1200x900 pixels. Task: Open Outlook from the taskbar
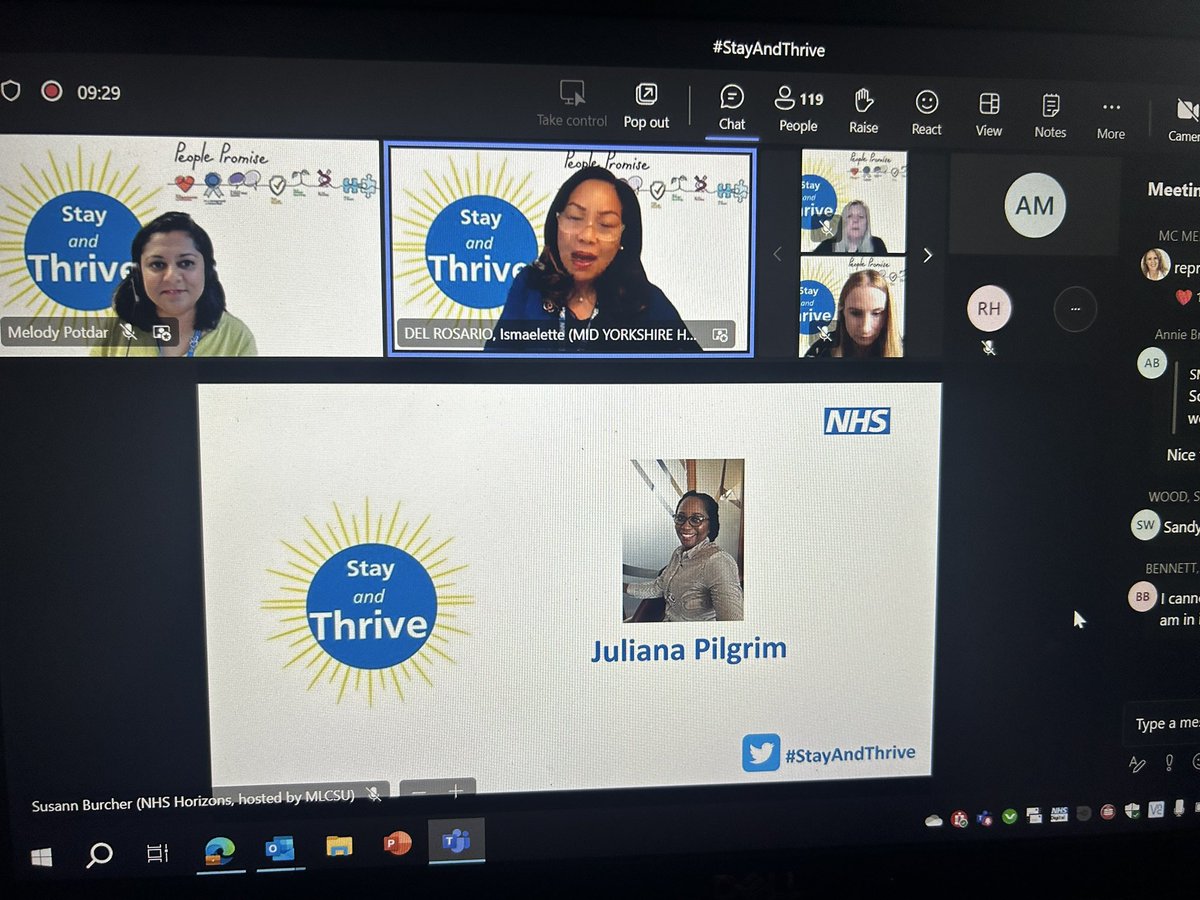click(x=279, y=848)
